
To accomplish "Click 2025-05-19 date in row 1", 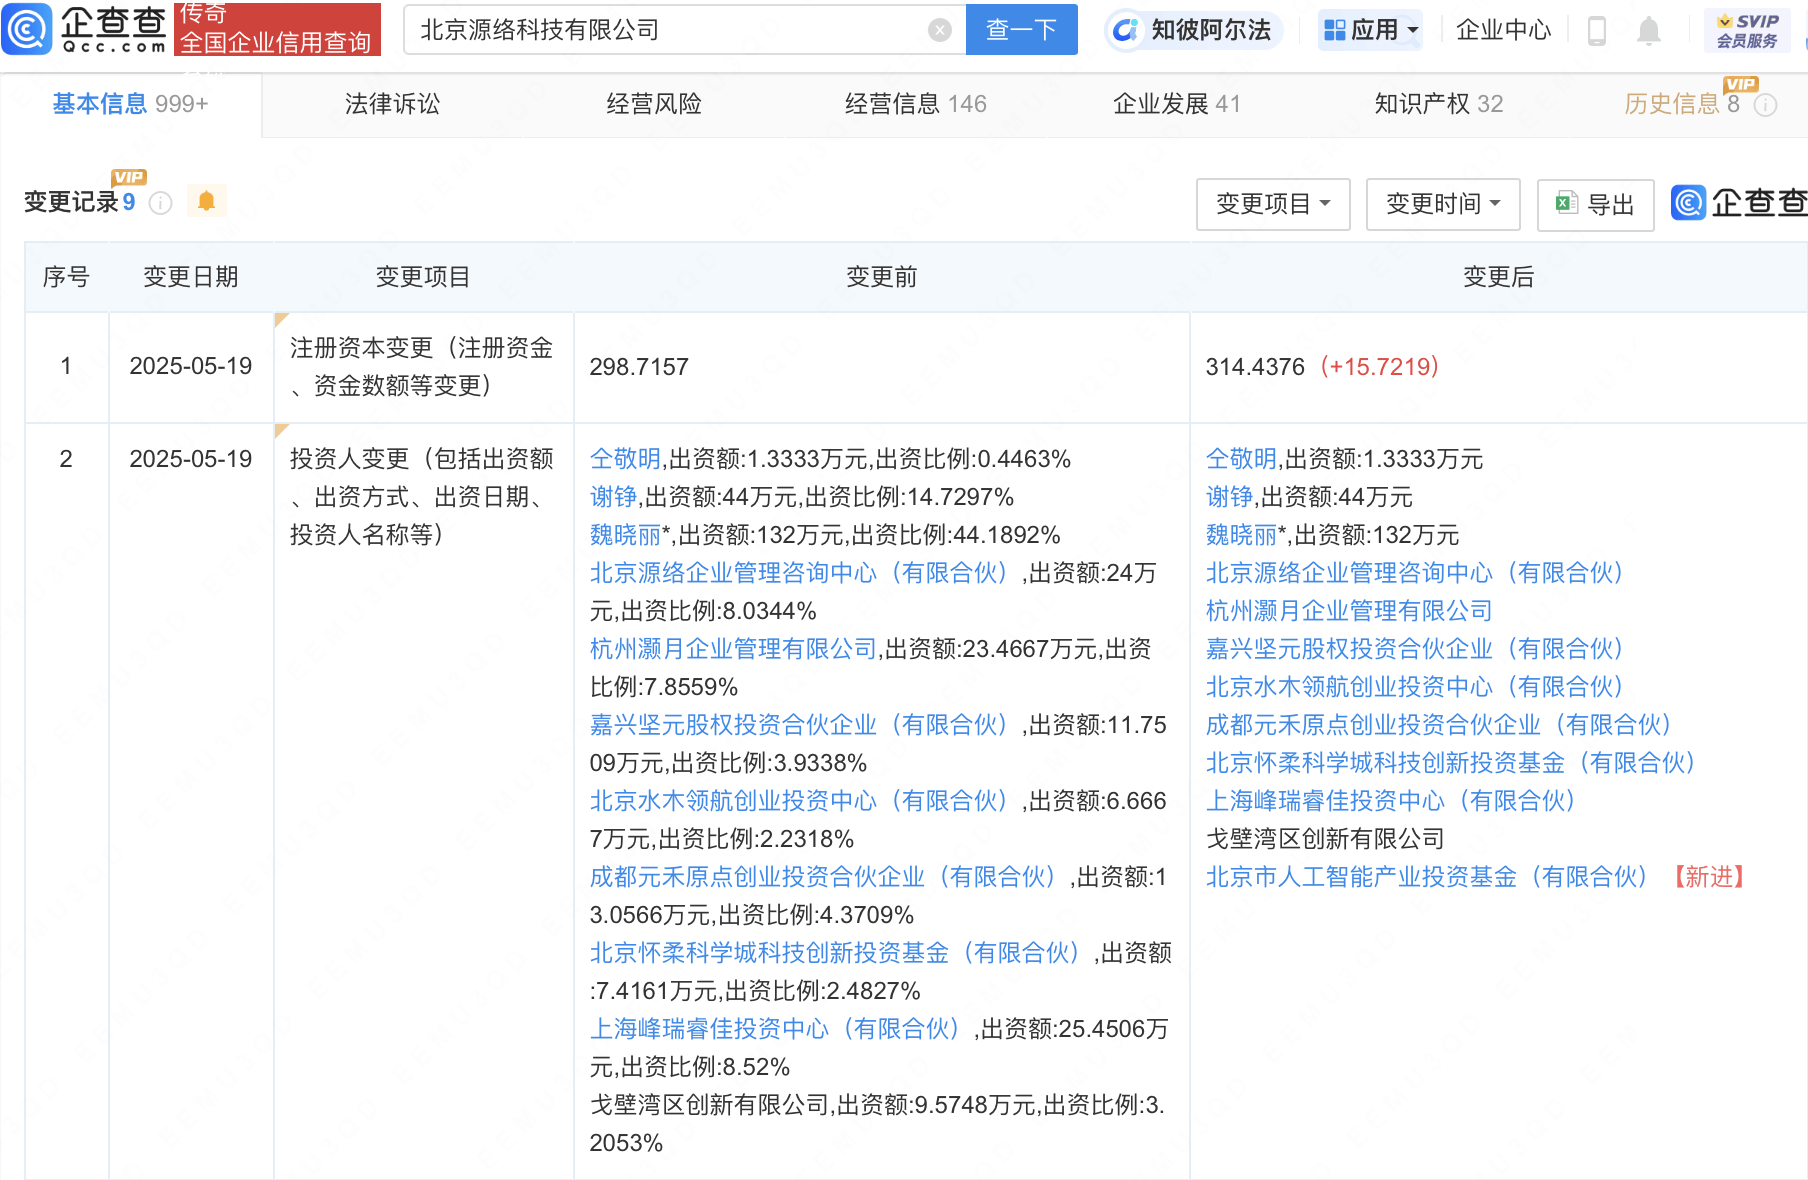I will (x=191, y=366).
